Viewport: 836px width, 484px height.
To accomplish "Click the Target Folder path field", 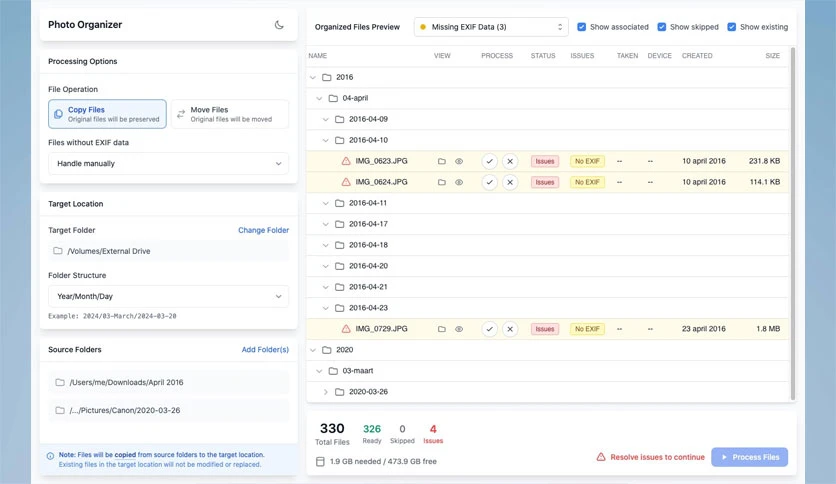I will click(168, 251).
